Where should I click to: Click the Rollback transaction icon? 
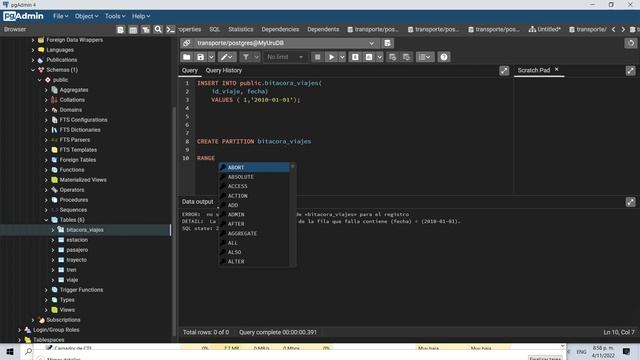tap(406, 57)
